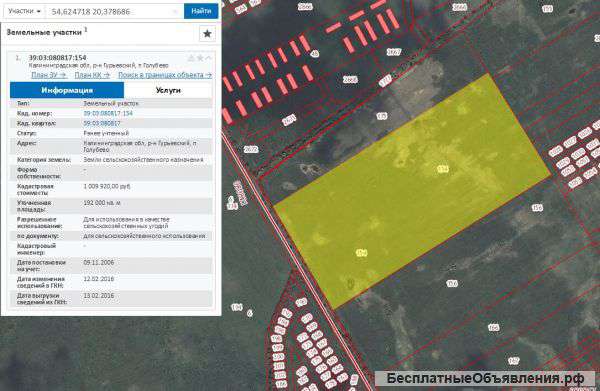The height and width of the screenshot is (391, 600).
Task: Click parcel 2671 on the map
Action: [289, 120]
